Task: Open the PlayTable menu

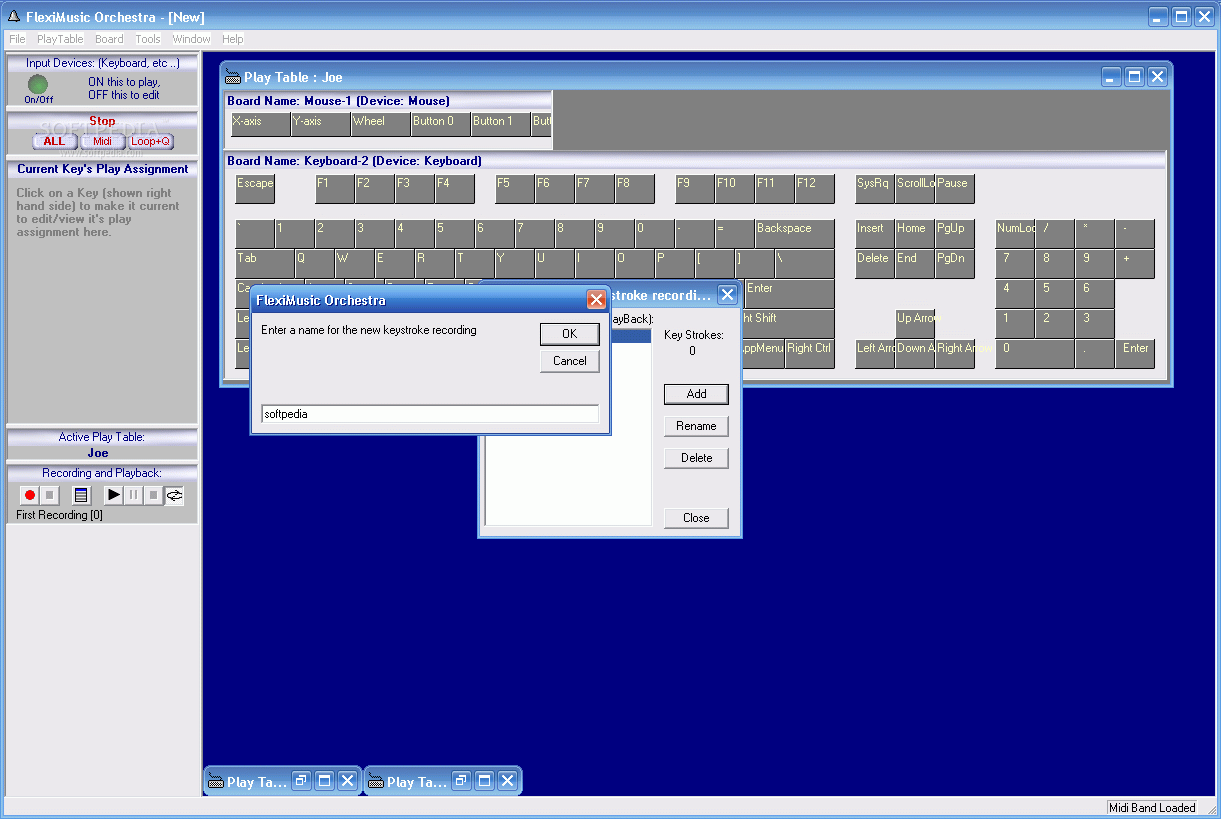Action: coord(60,39)
